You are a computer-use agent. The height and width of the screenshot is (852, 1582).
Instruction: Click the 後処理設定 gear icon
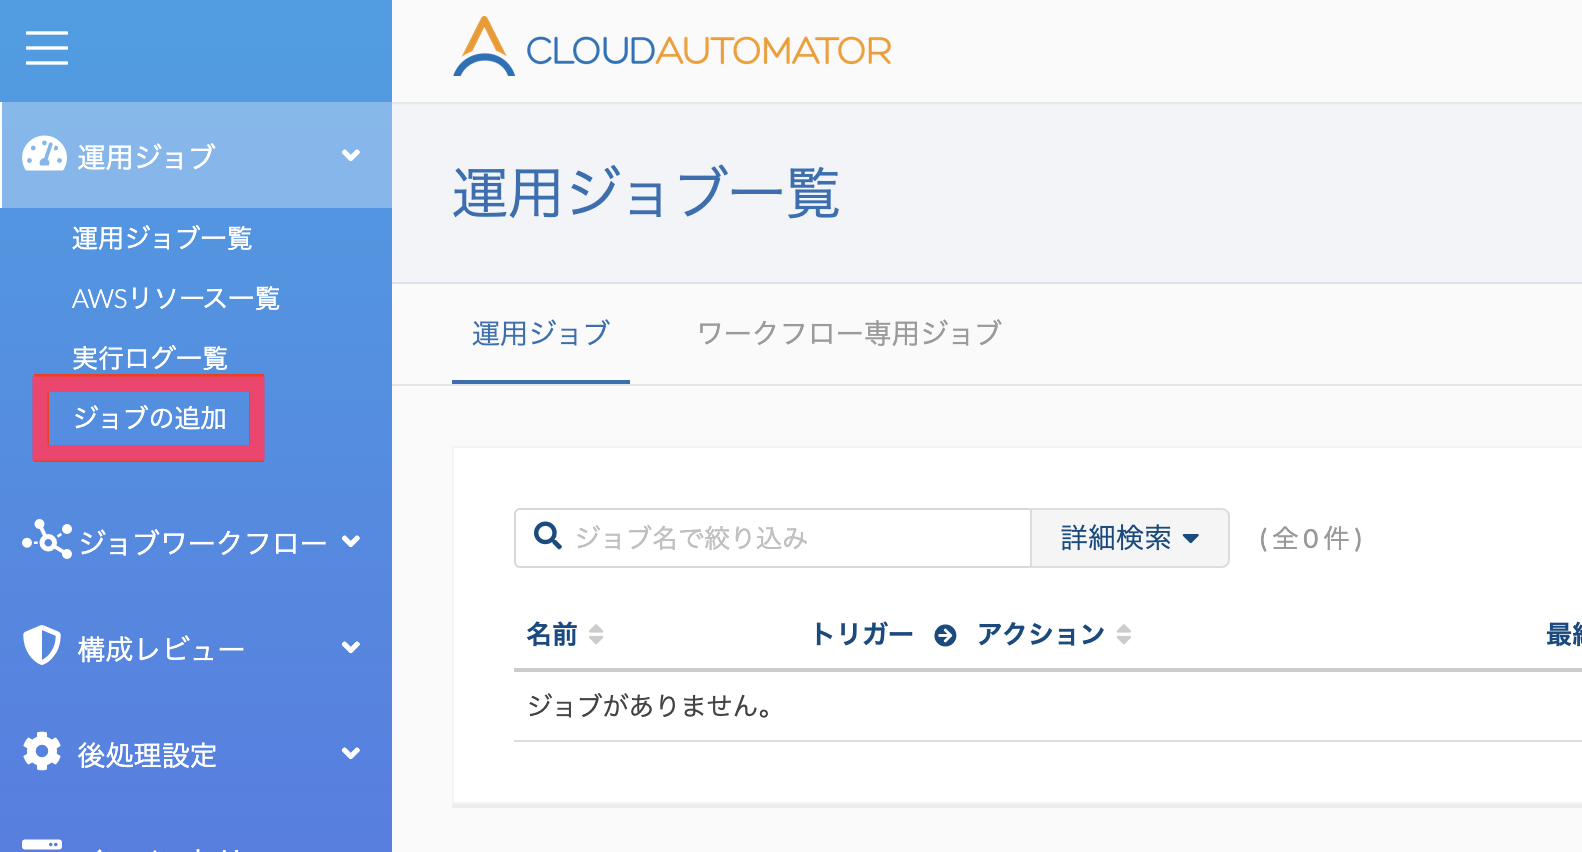click(x=42, y=751)
